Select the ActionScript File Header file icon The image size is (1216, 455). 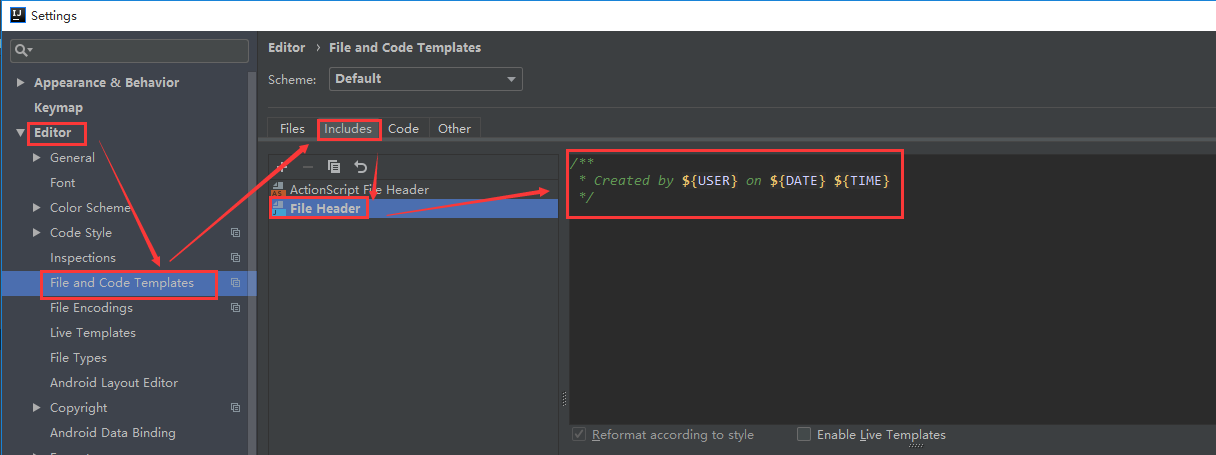coord(278,190)
